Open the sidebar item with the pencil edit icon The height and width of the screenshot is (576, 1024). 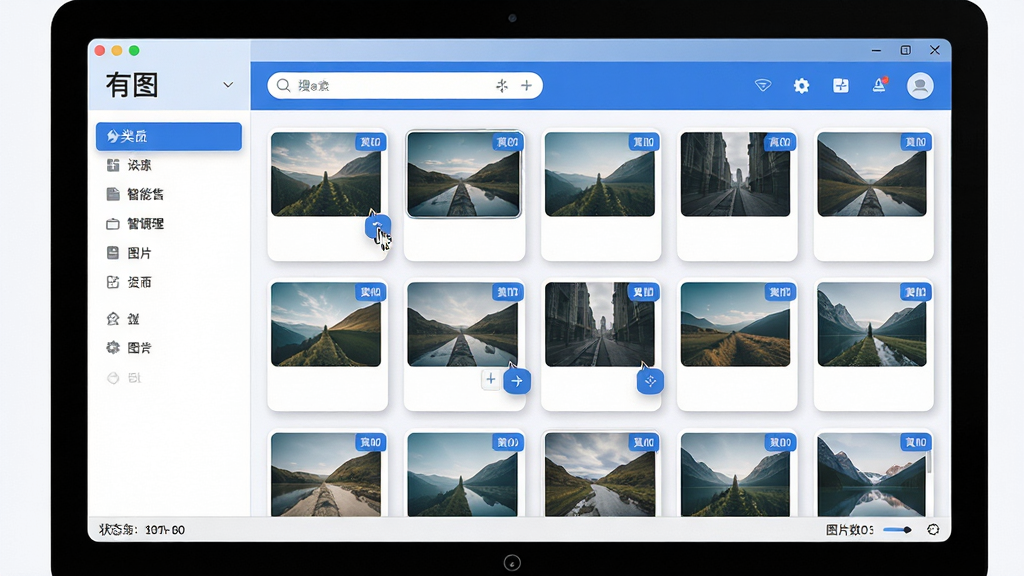[x=129, y=282]
